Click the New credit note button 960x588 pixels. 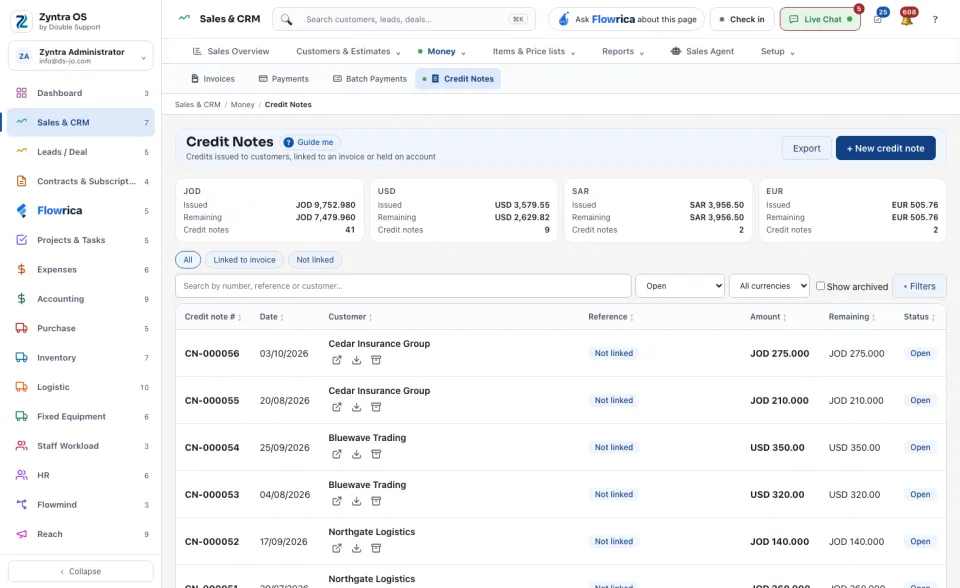(885, 148)
